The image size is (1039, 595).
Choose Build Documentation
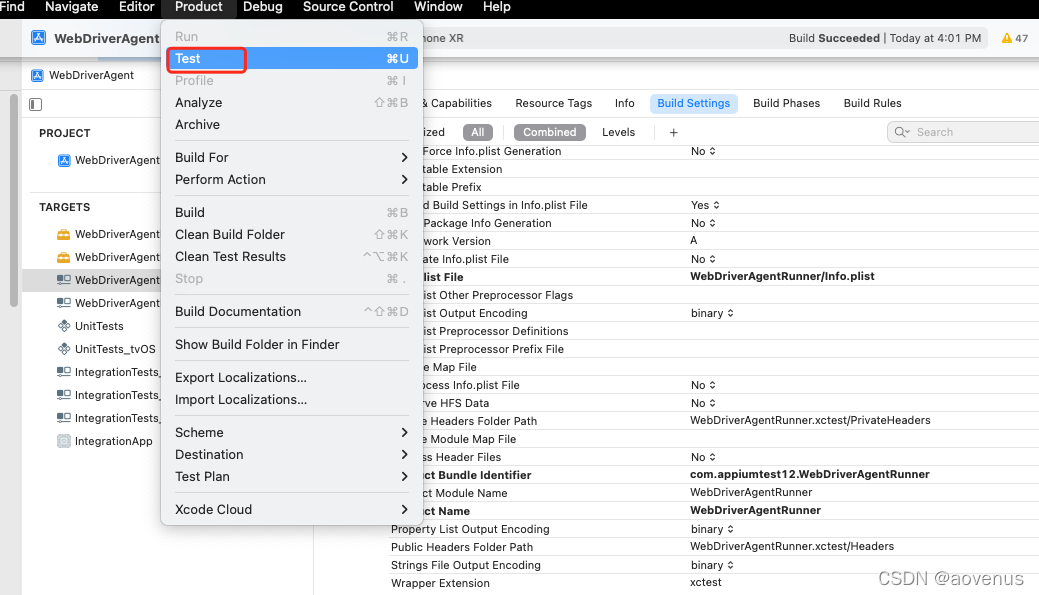point(292,311)
